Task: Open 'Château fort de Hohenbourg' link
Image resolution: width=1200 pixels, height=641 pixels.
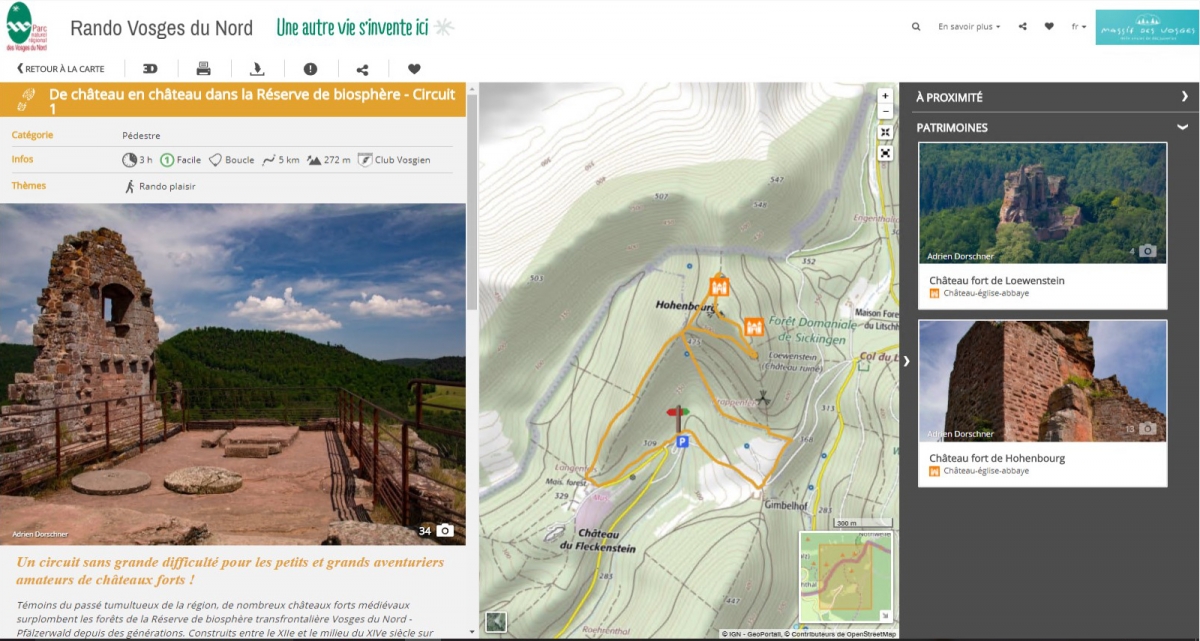Action: pos(996,458)
